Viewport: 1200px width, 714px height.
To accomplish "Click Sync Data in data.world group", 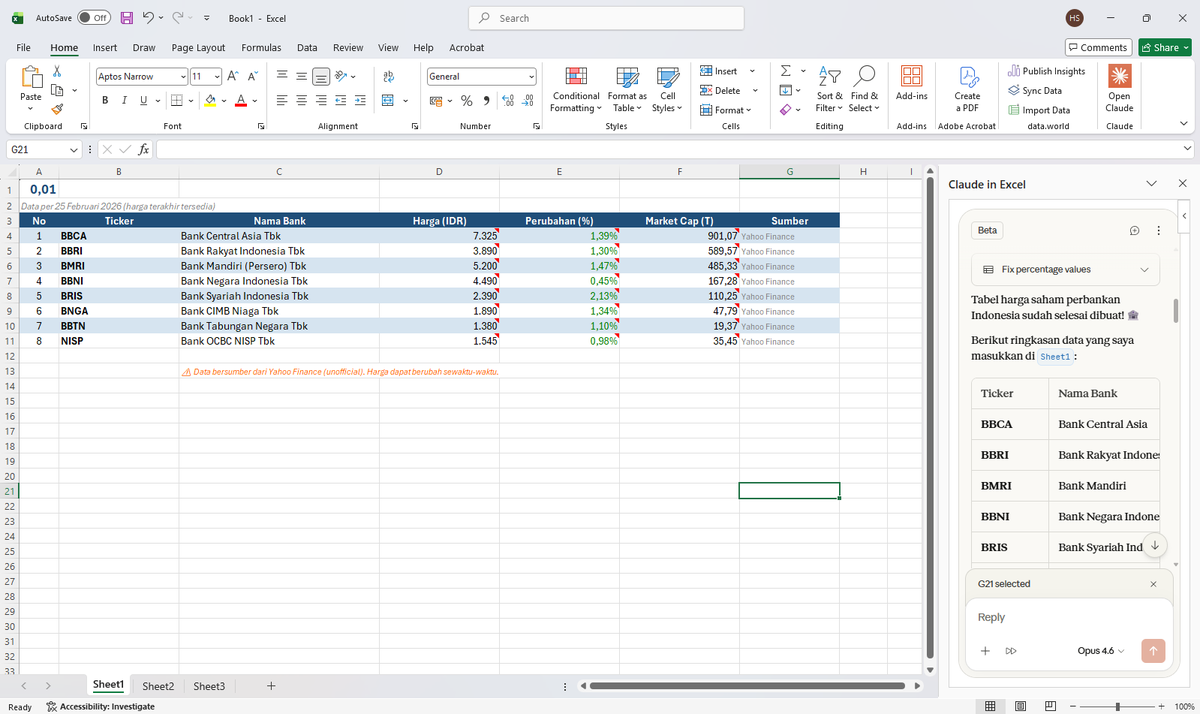I will tap(1035, 90).
